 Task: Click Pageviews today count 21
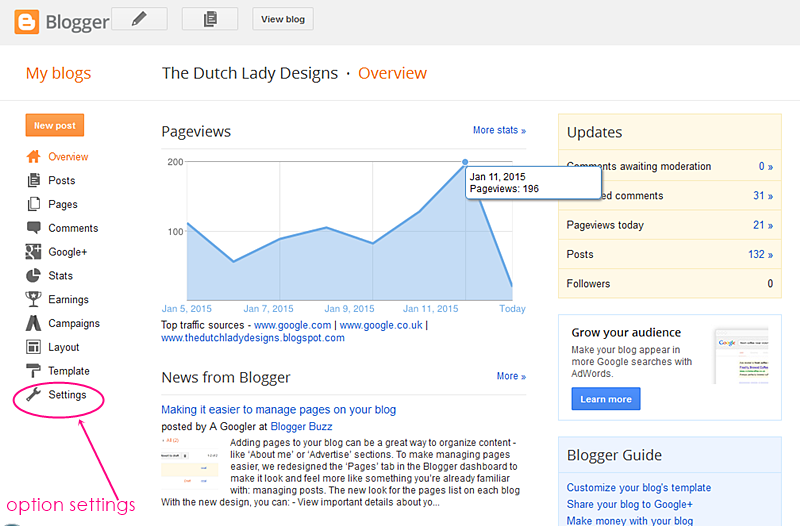pos(763,225)
